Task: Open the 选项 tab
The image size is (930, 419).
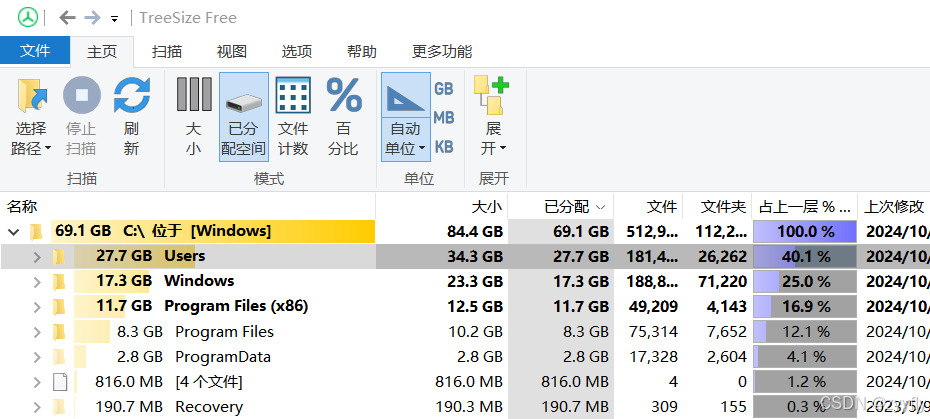Action: pos(297,52)
